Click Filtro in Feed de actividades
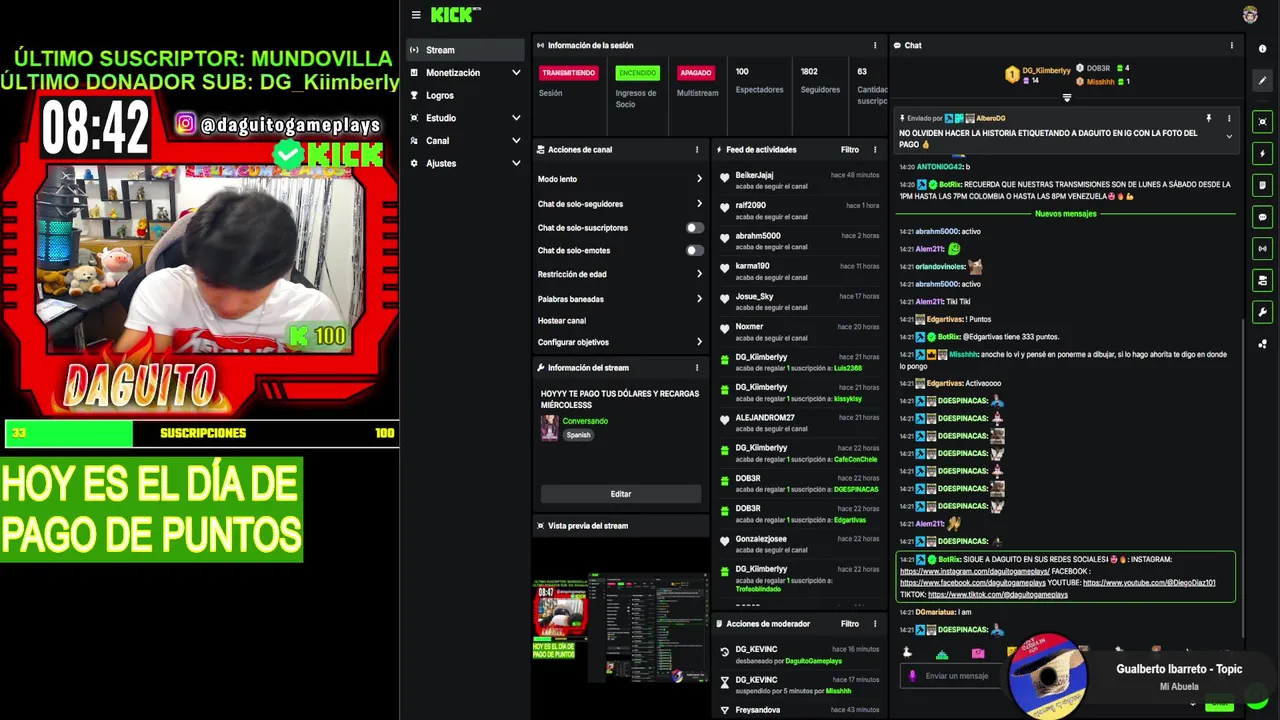This screenshot has width=1280, height=720. click(850, 150)
